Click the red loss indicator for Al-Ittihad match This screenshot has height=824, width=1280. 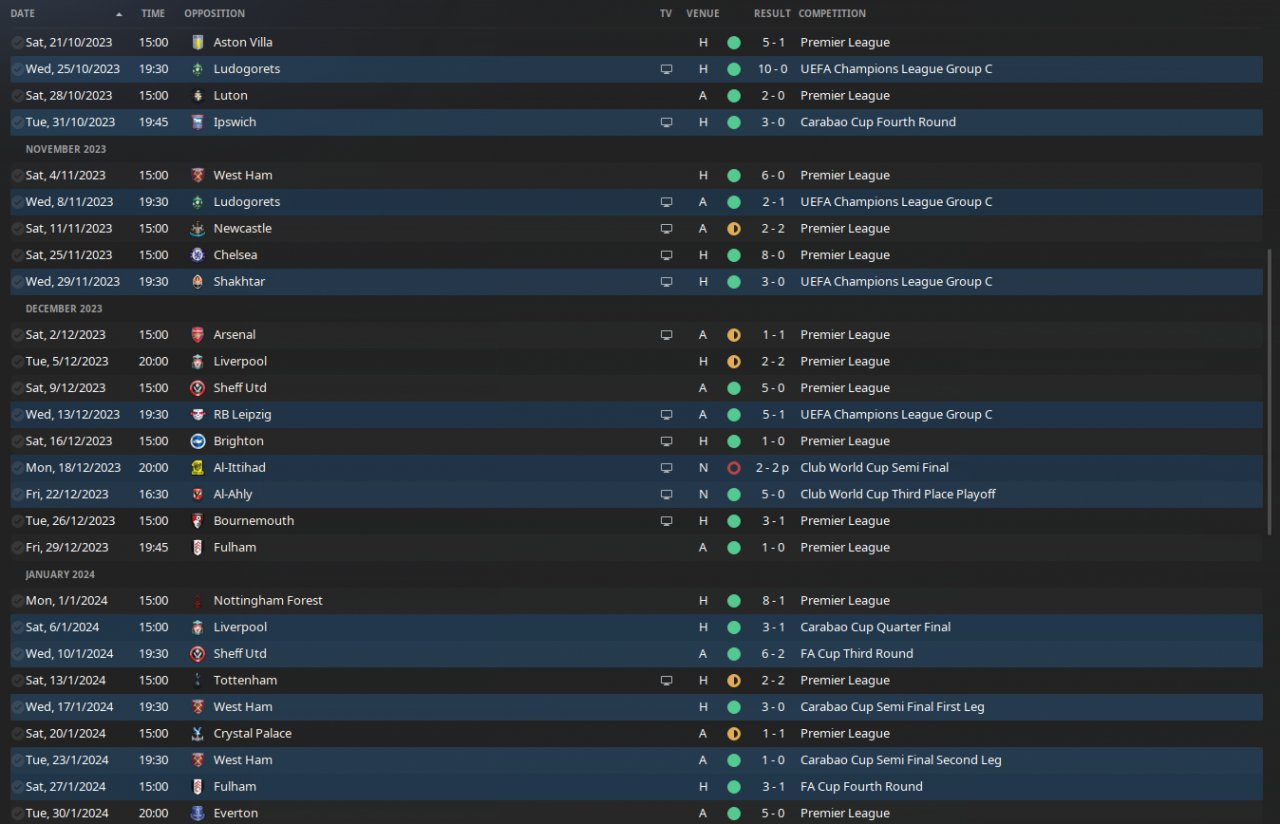click(734, 468)
